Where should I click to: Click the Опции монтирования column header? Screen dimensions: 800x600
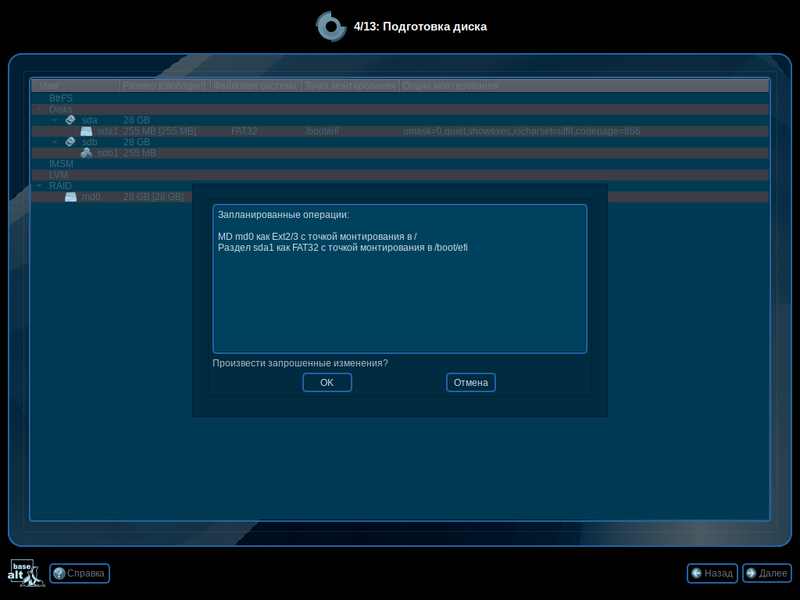coord(584,86)
